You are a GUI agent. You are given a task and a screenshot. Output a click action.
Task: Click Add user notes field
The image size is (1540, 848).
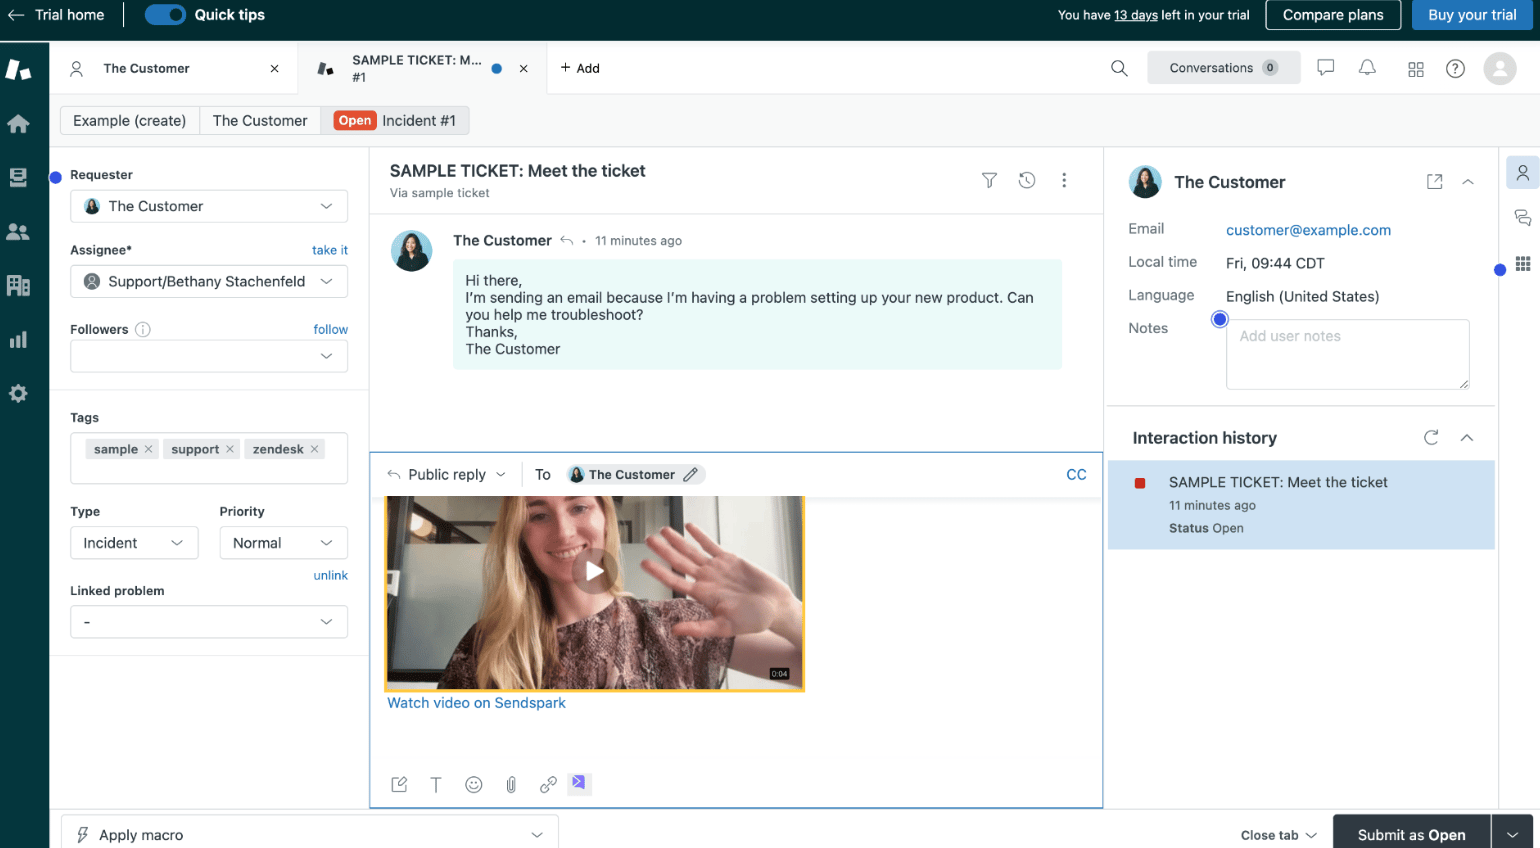[x=1347, y=354]
